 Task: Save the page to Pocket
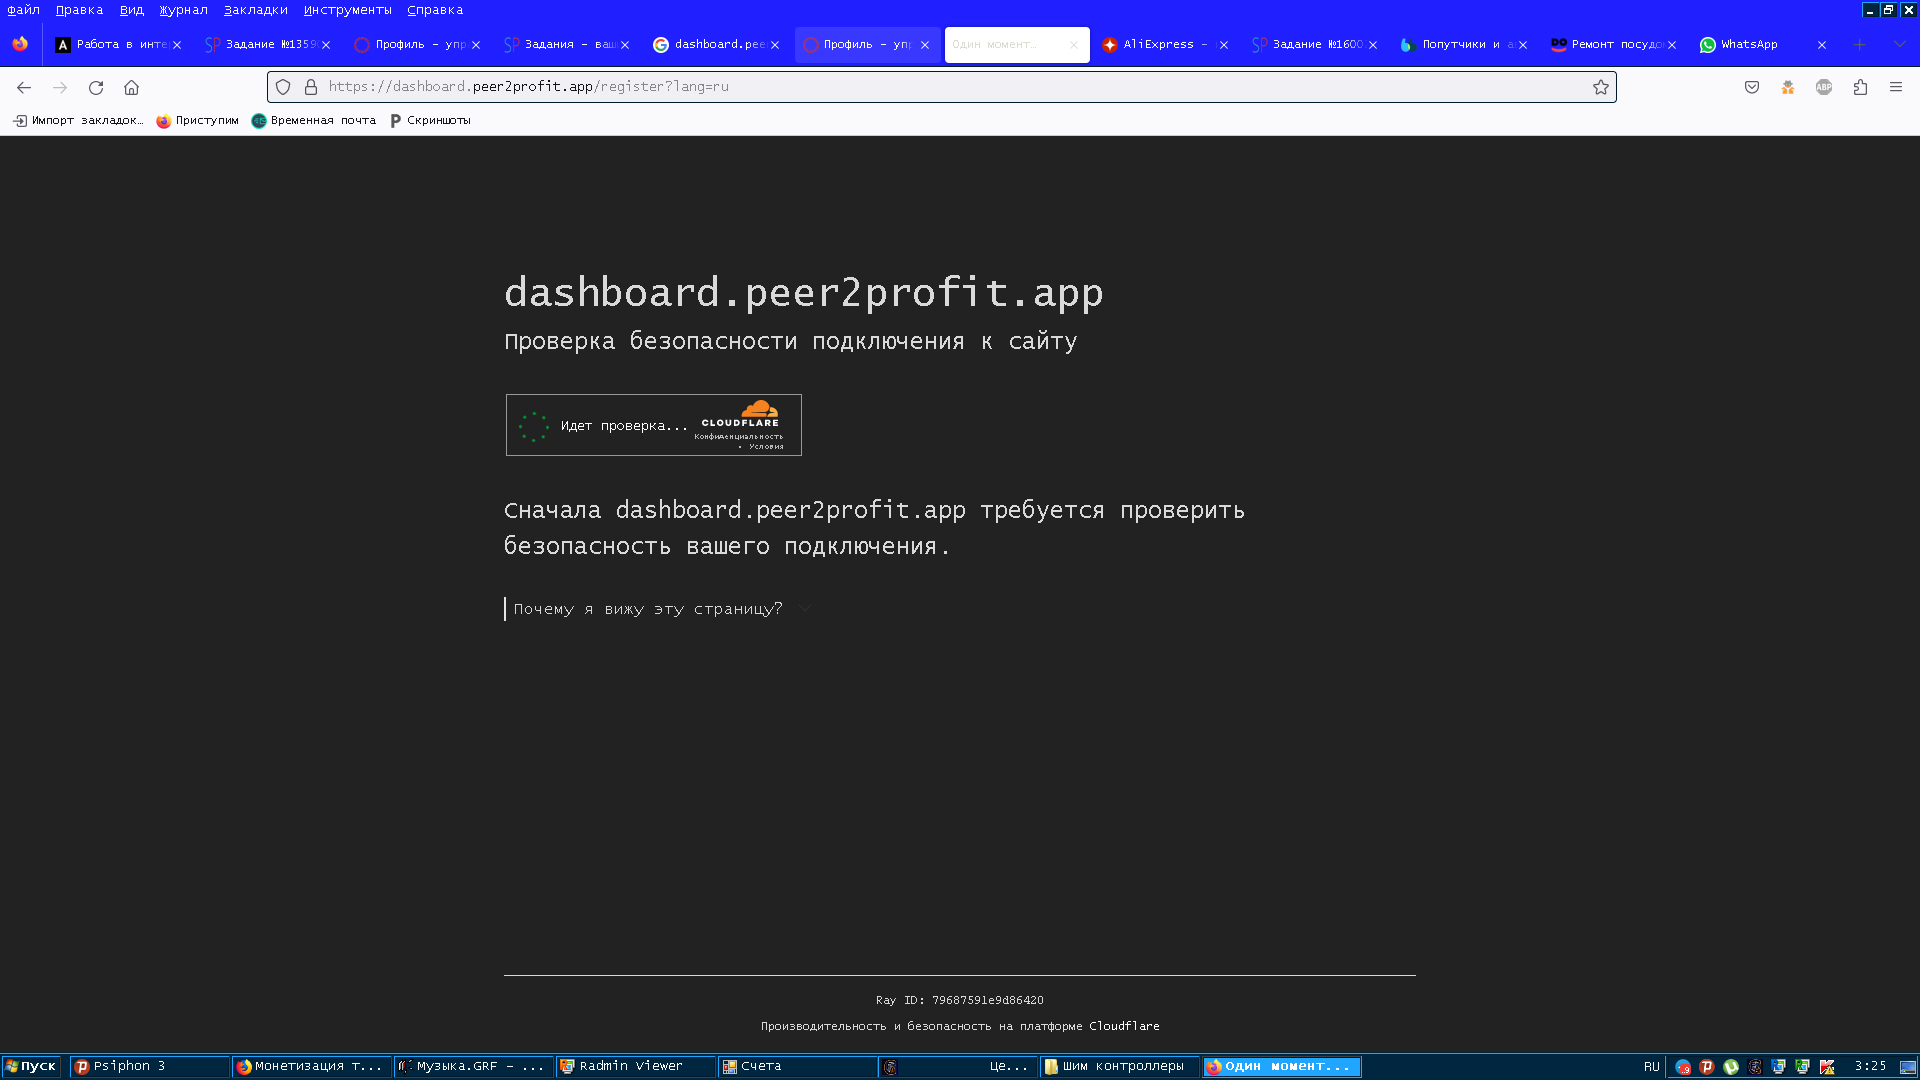[1752, 87]
